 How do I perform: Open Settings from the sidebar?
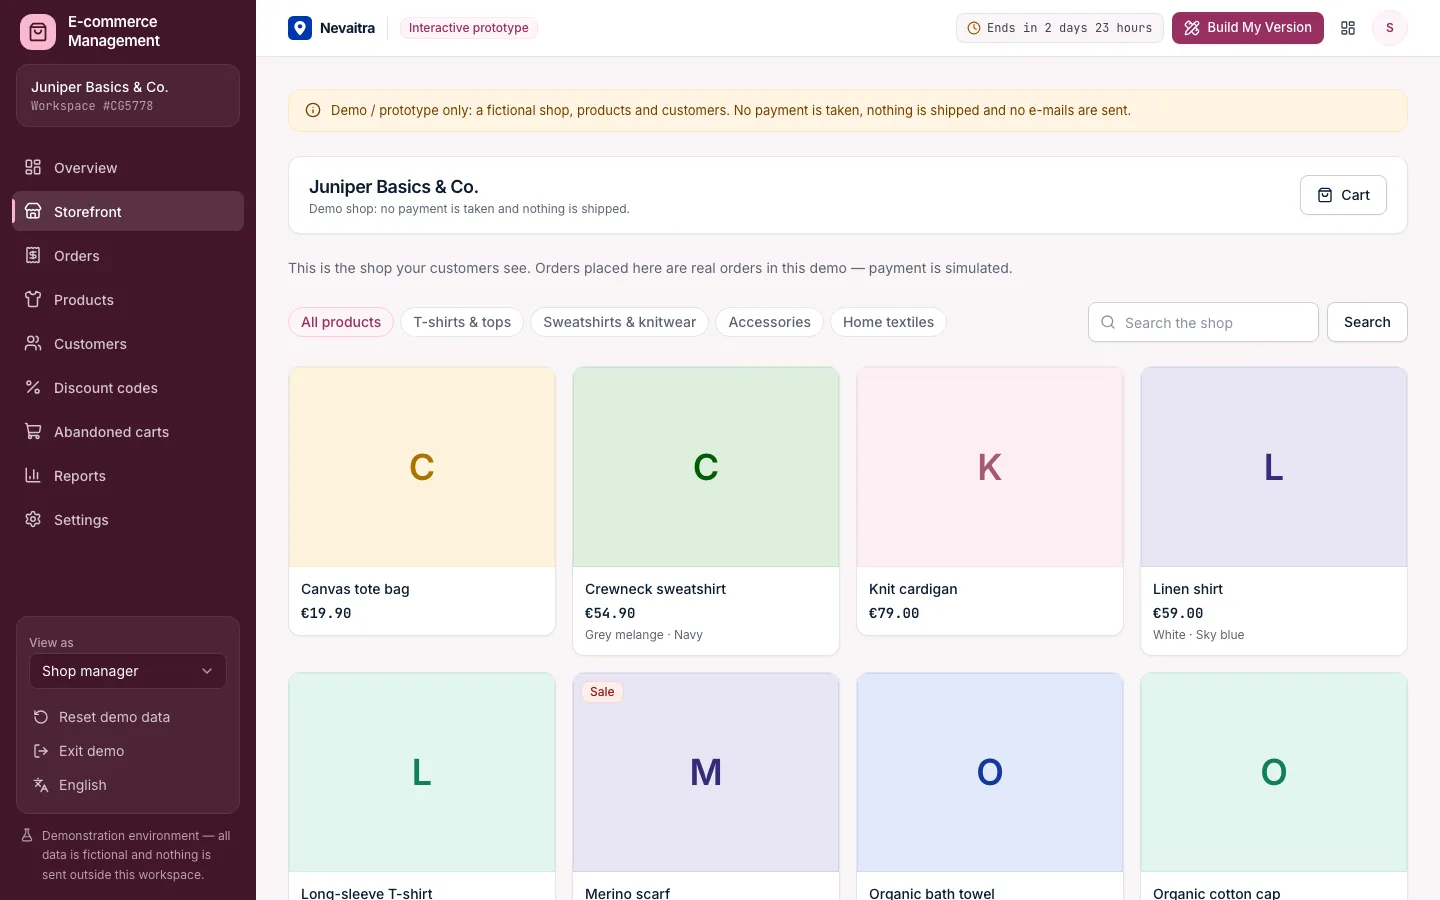click(128, 520)
